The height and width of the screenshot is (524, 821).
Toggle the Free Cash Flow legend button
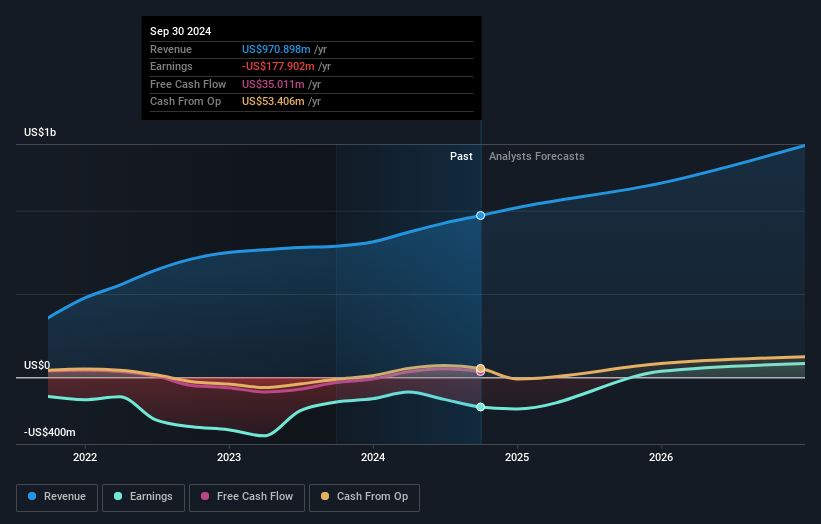(x=247, y=497)
